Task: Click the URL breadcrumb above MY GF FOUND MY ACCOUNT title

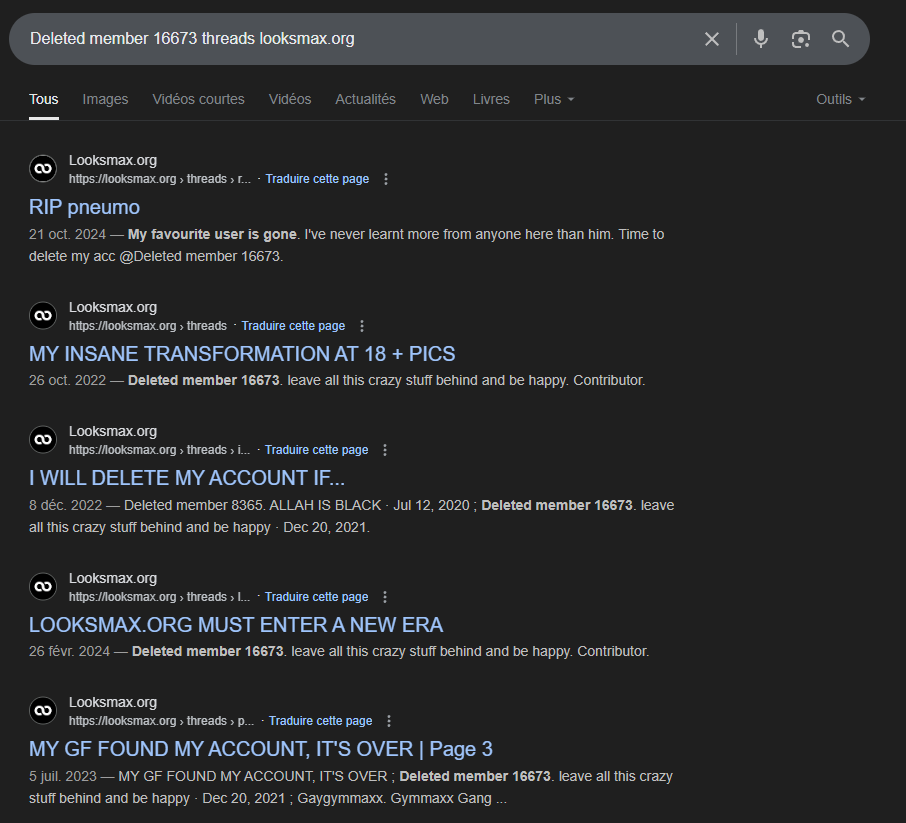Action: [162, 721]
